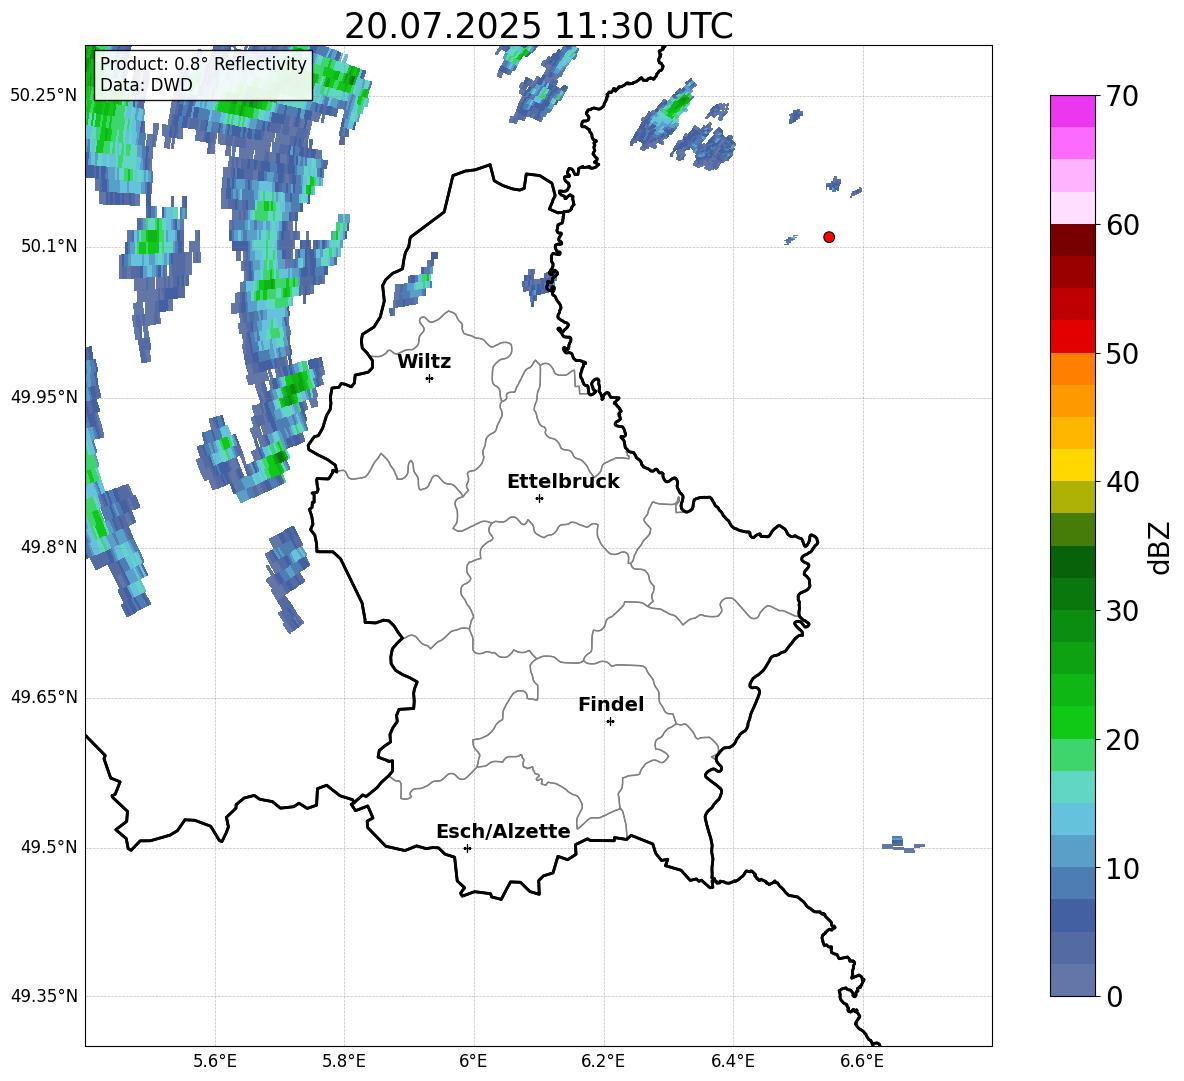Click the dark red colorbar band below 60
The width and height of the screenshot is (1184, 1081).
pos(1072,240)
